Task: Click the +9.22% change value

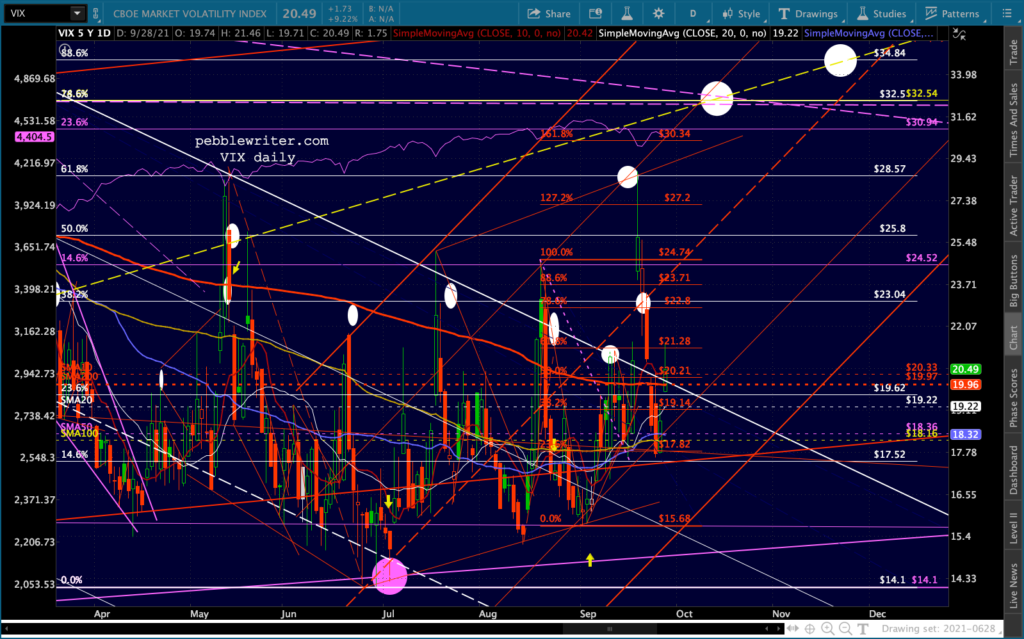Action: (x=342, y=19)
